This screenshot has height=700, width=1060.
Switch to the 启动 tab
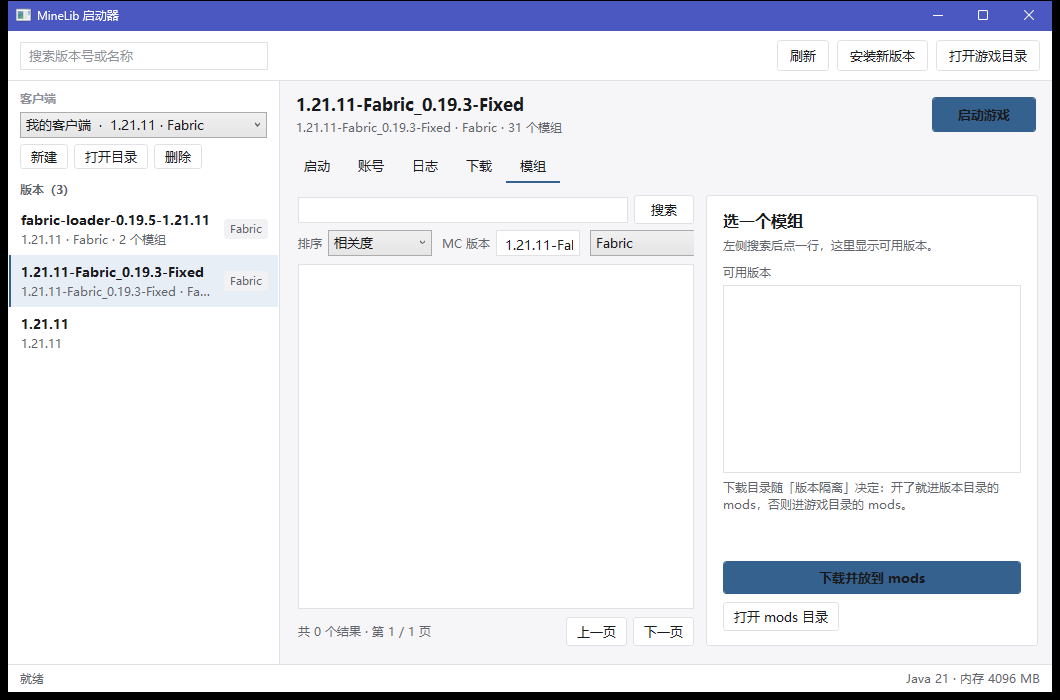(x=317, y=166)
